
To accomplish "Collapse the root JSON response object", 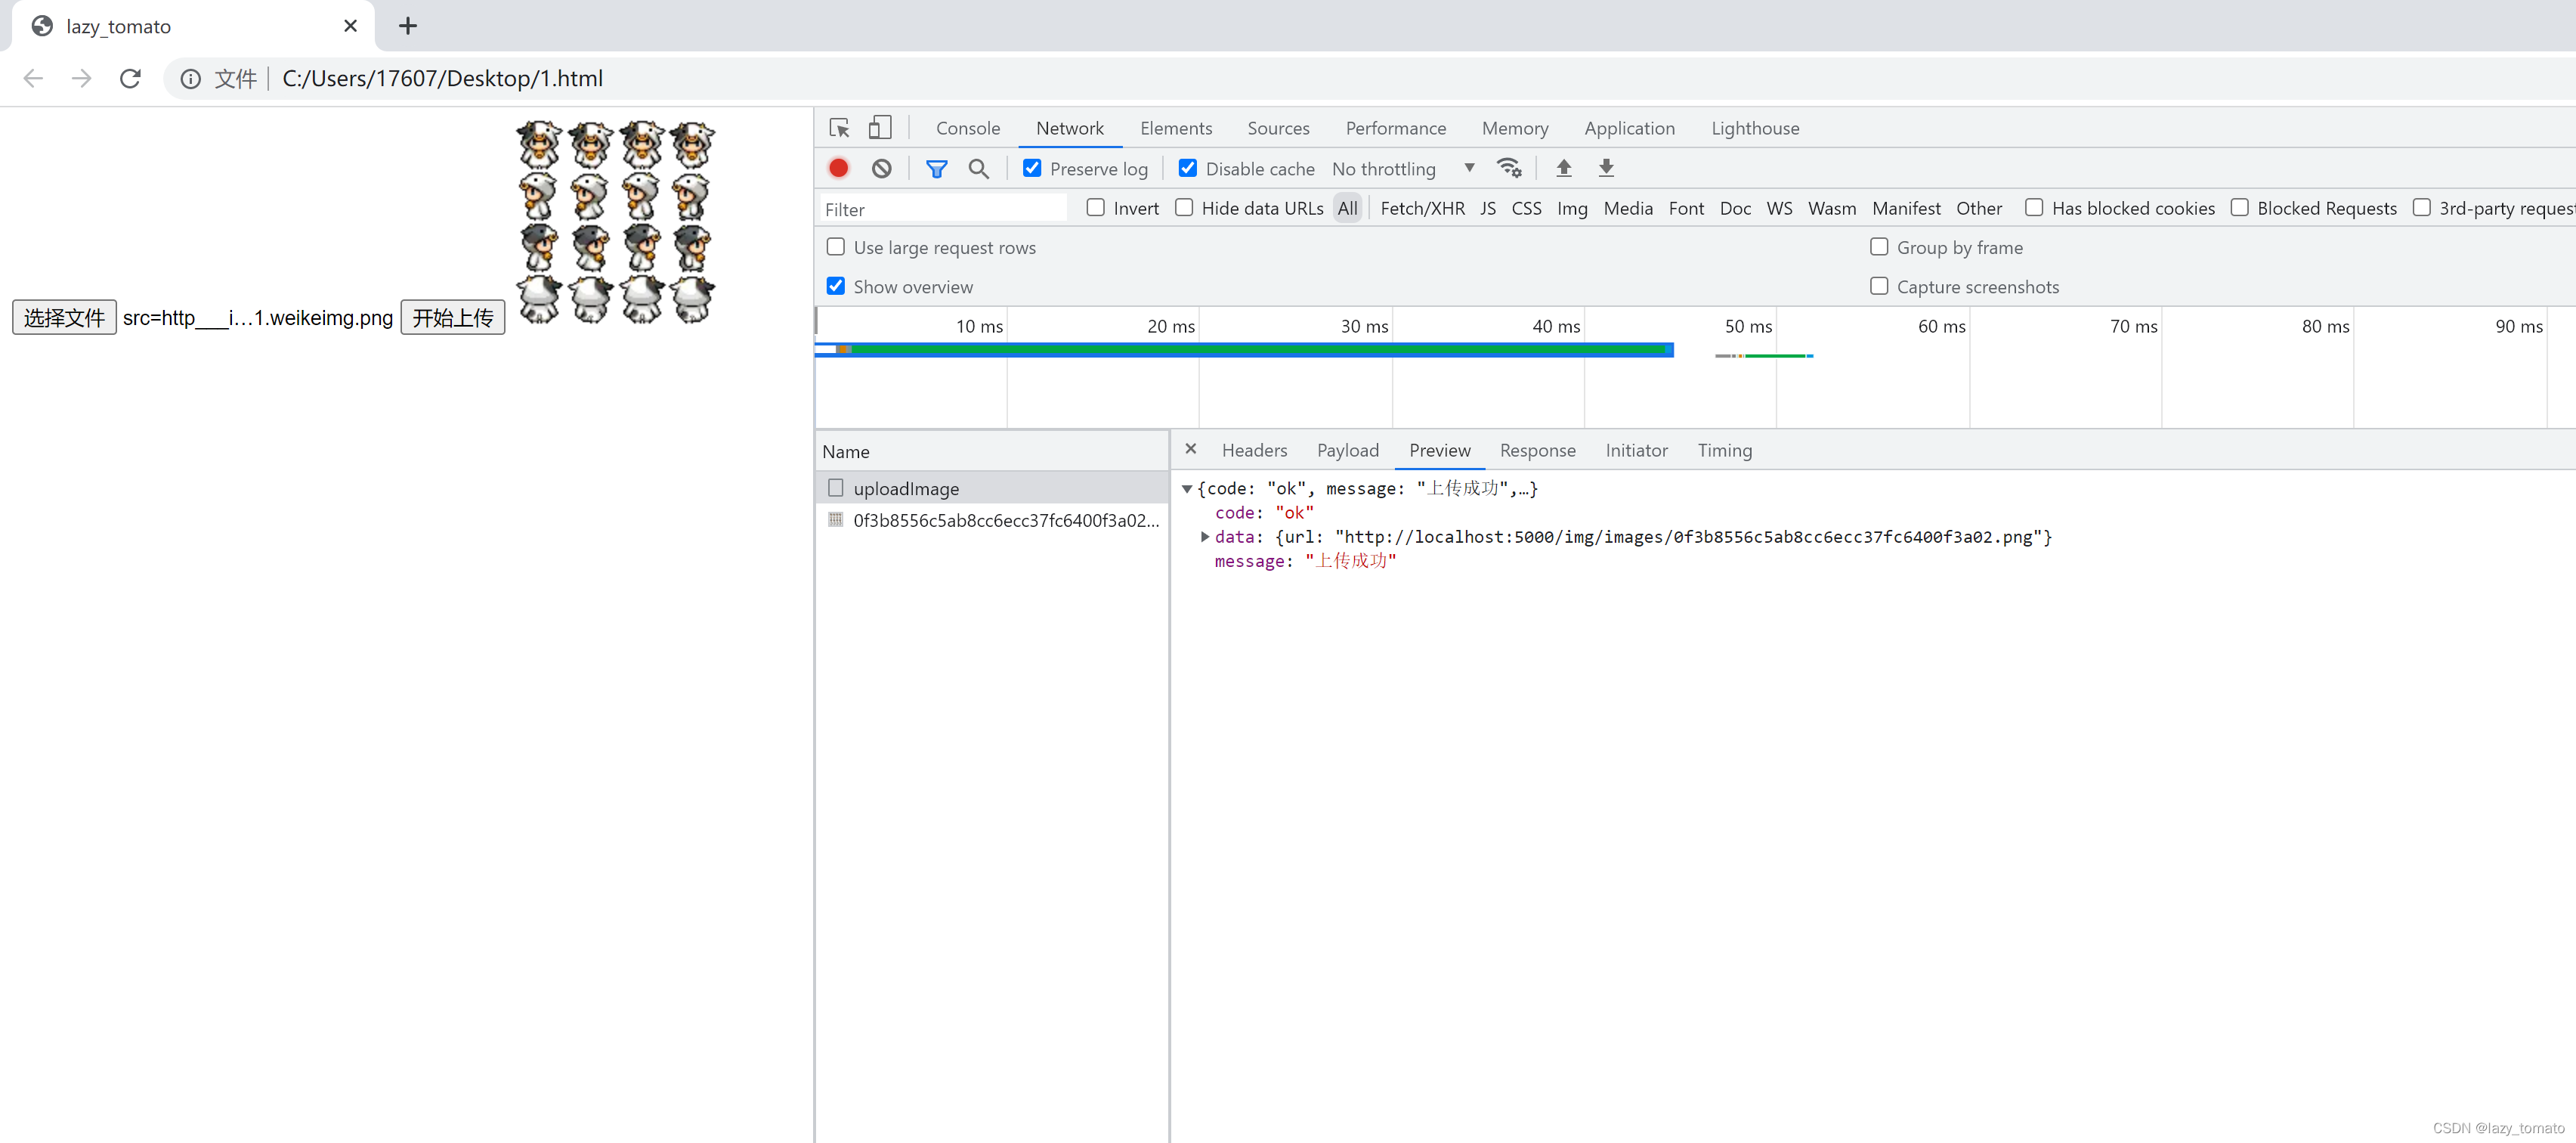I will (1187, 489).
